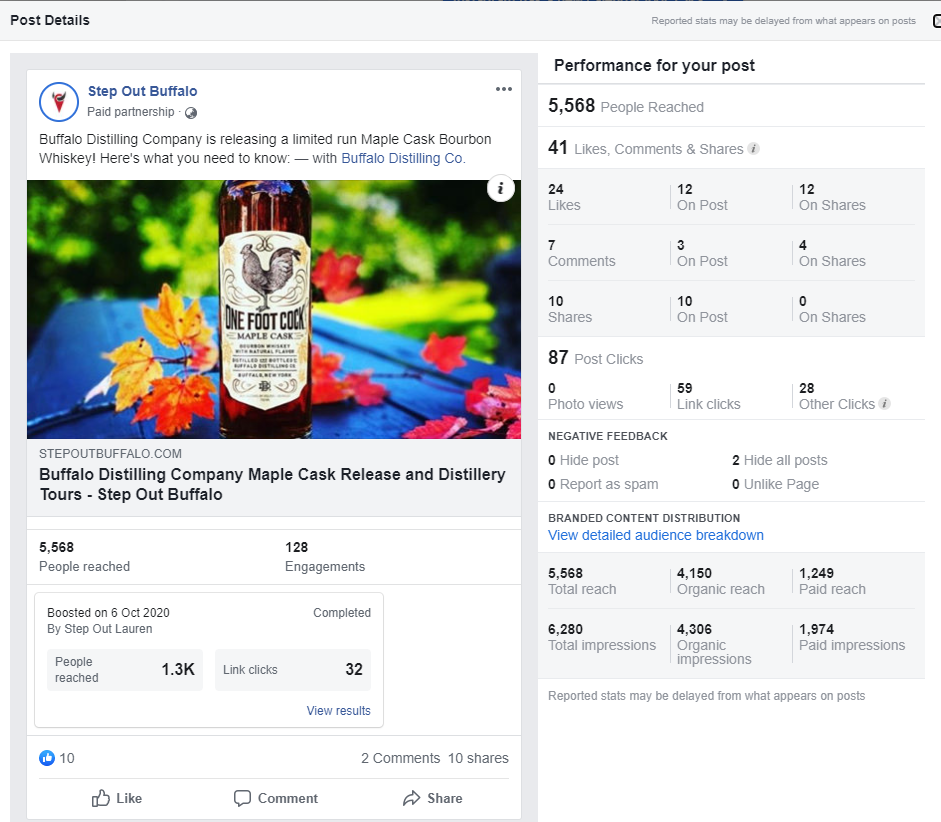Click the Completed boost status
Image resolution: width=941 pixels, height=822 pixels.
pos(342,613)
